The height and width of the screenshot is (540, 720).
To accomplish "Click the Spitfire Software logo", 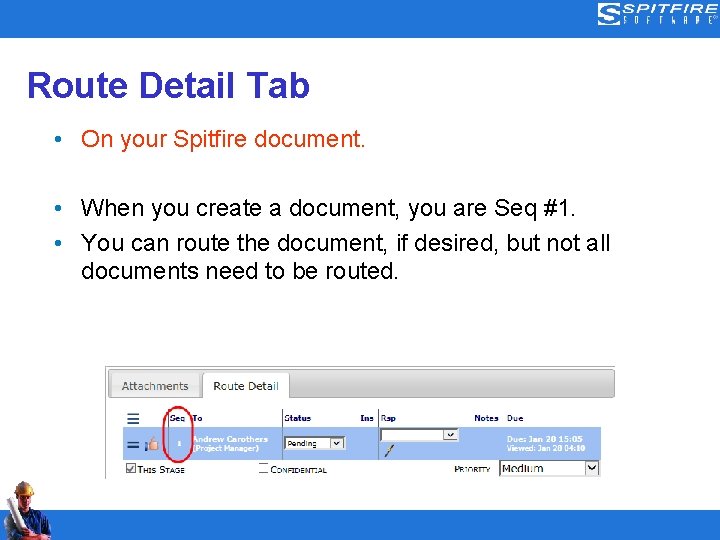I will 657,14.
